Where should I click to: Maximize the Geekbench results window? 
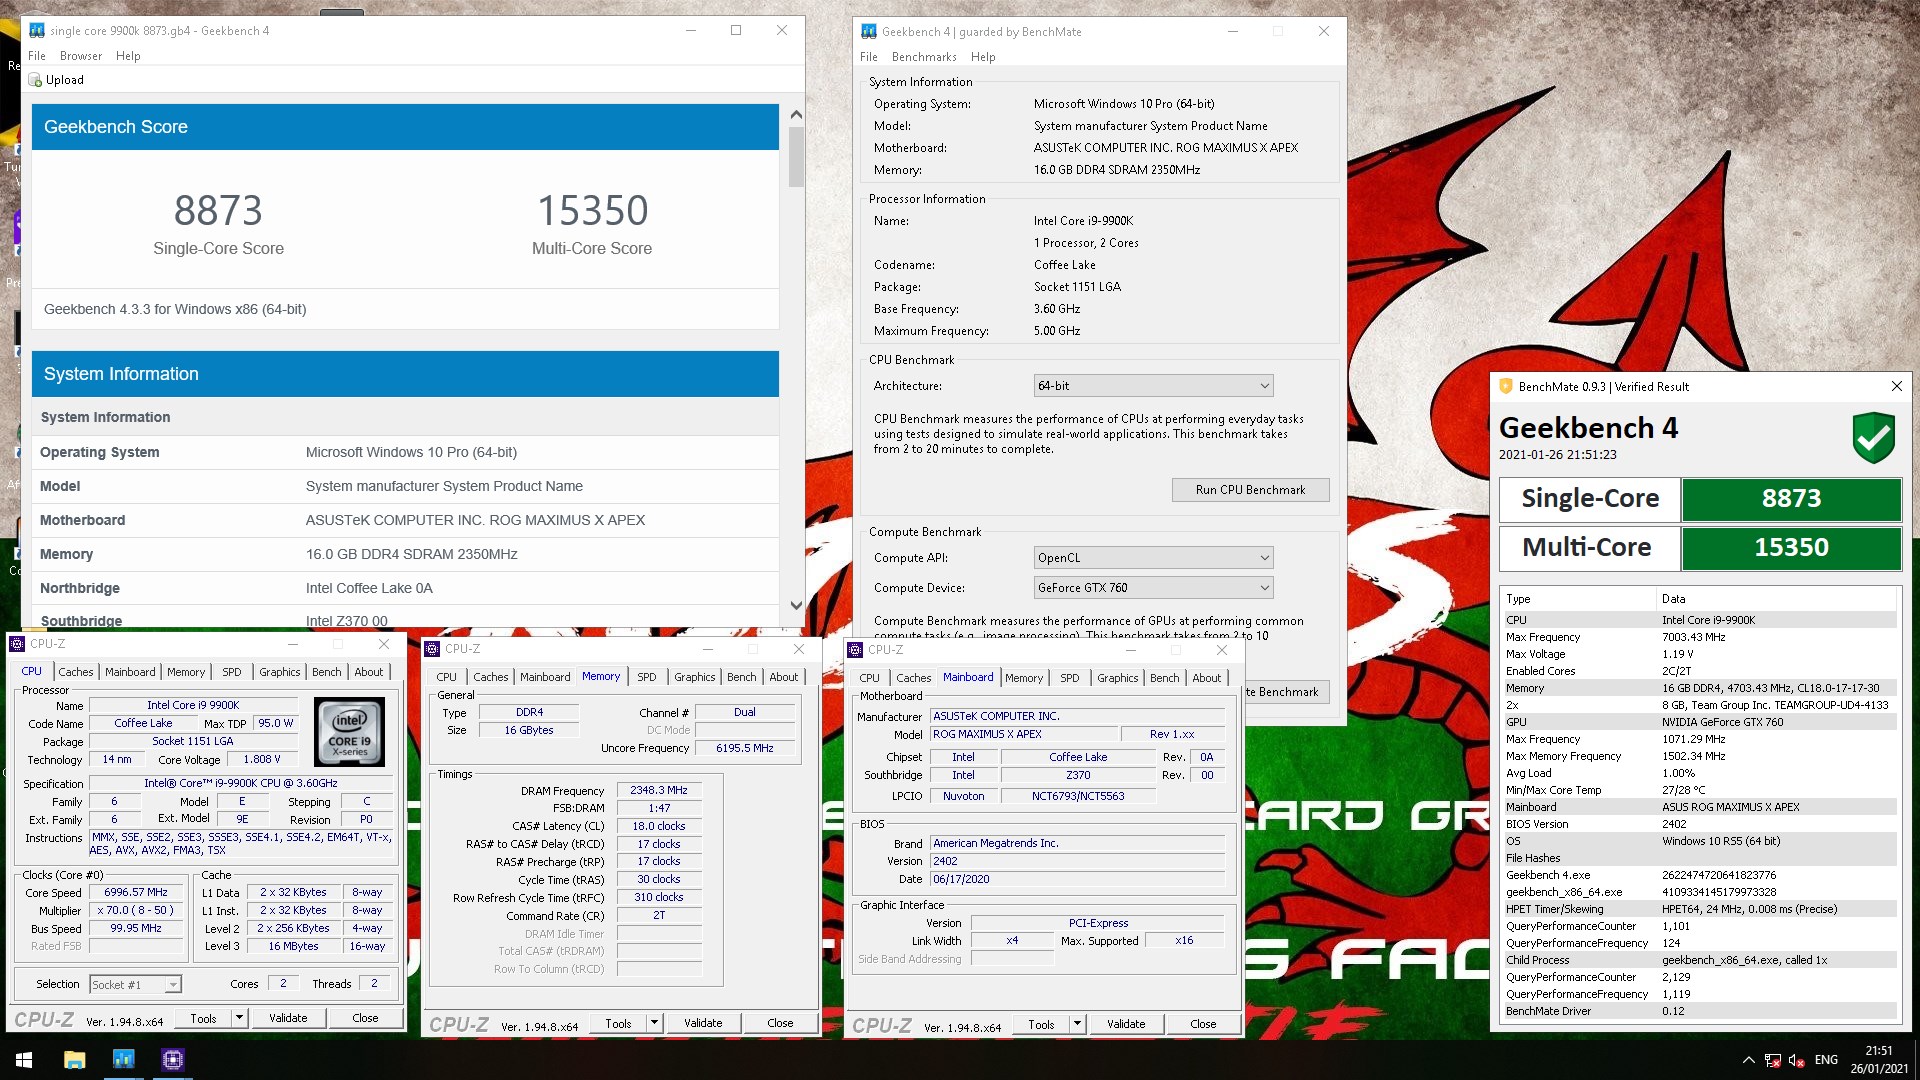click(x=736, y=30)
